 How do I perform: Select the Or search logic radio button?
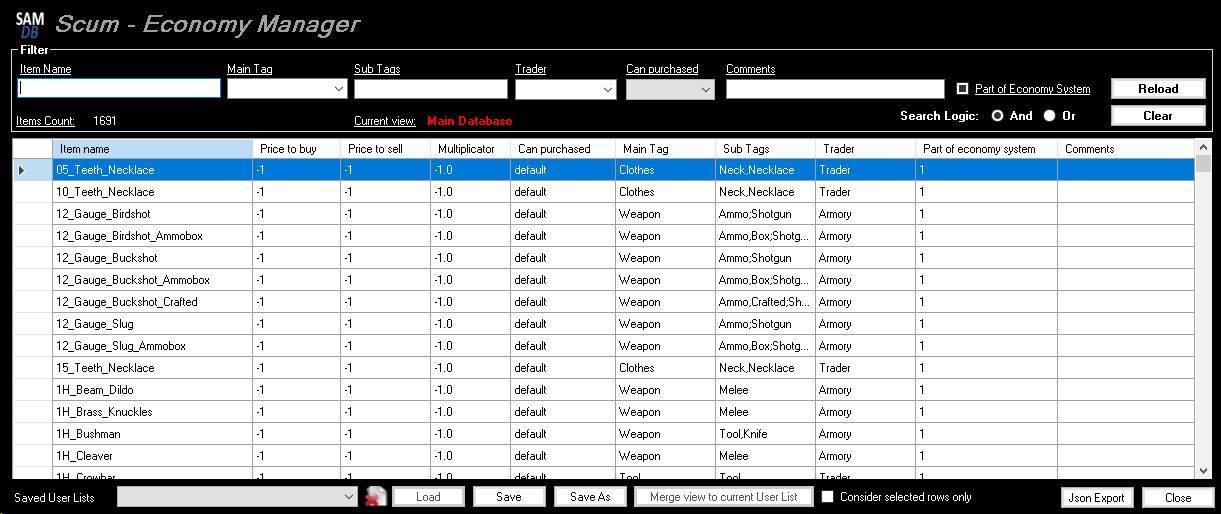click(x=1049, y=116)
